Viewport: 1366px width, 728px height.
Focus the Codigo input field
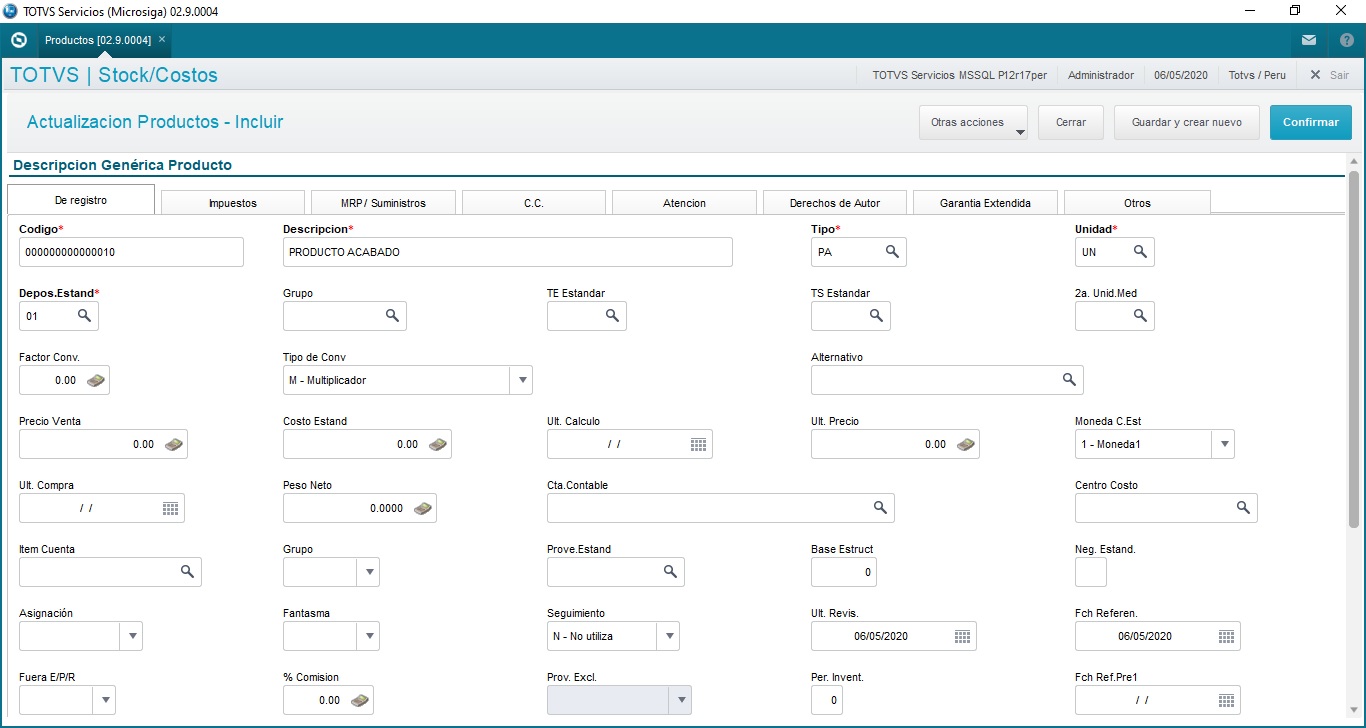(131, 252)
